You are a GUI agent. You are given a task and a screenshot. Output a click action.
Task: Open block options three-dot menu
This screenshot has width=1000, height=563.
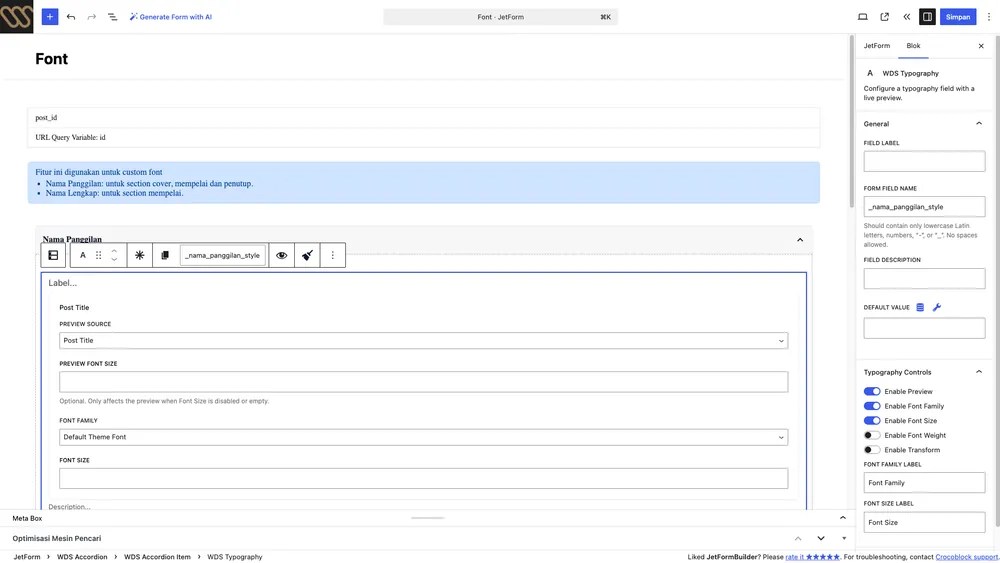point(332,255)
